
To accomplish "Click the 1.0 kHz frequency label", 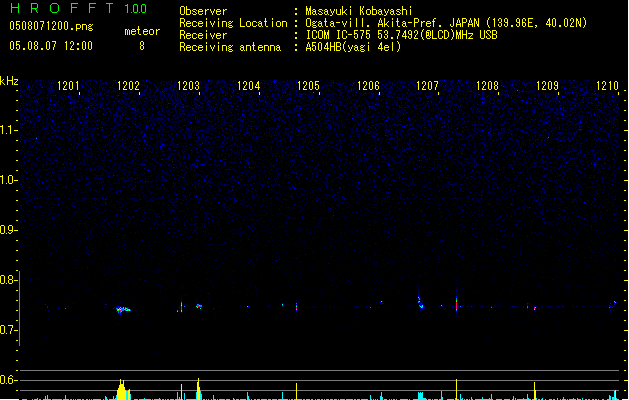I will coord(8,180).
